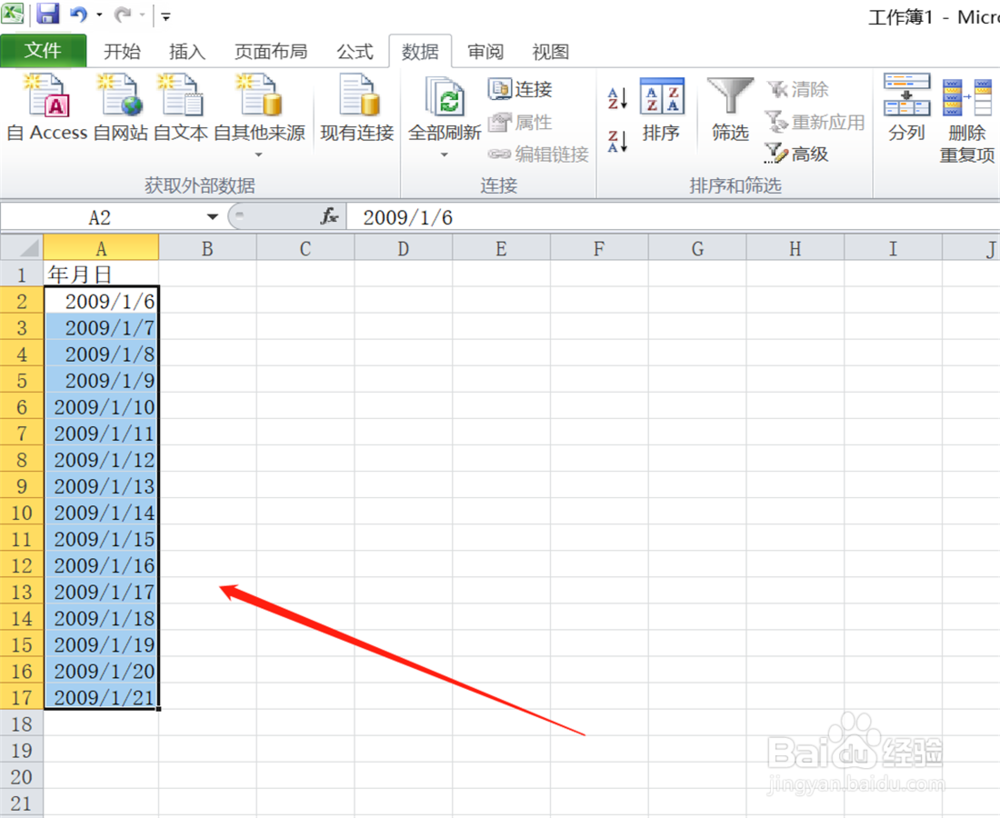Screen dimensions: 1000x818
Task: Select column G header
Action: tap(697, 248)
